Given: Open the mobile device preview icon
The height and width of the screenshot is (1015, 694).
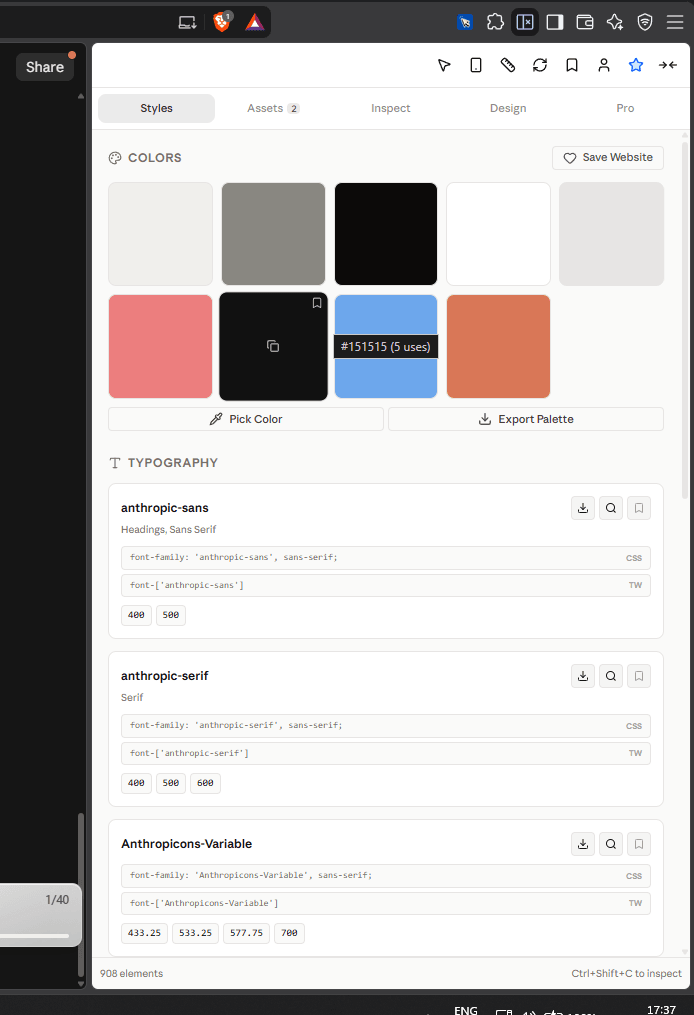Looking at the screenshot, I should click(476, 65).
